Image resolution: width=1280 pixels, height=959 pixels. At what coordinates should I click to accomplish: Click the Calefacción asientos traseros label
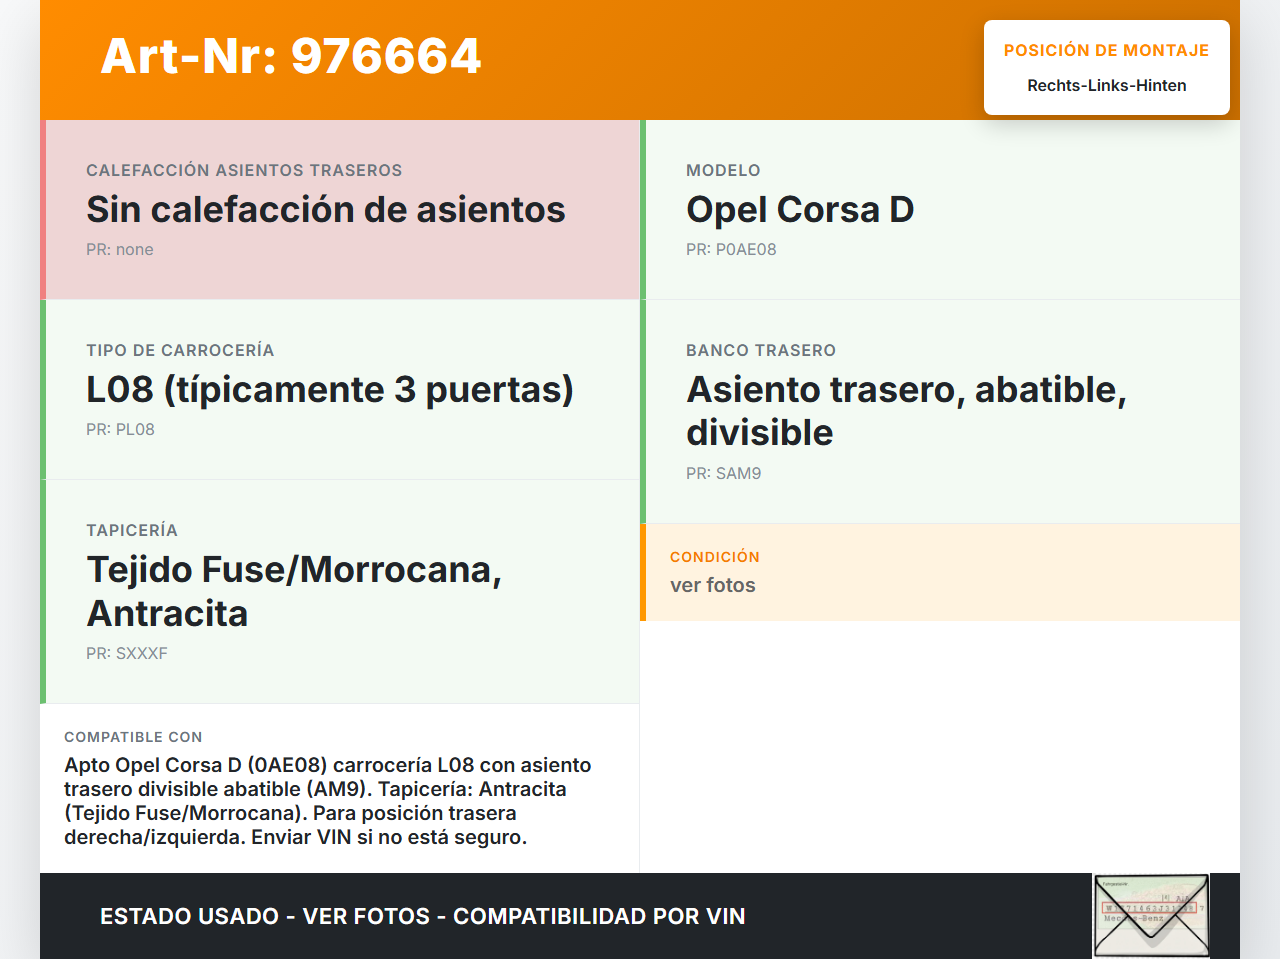244,171
